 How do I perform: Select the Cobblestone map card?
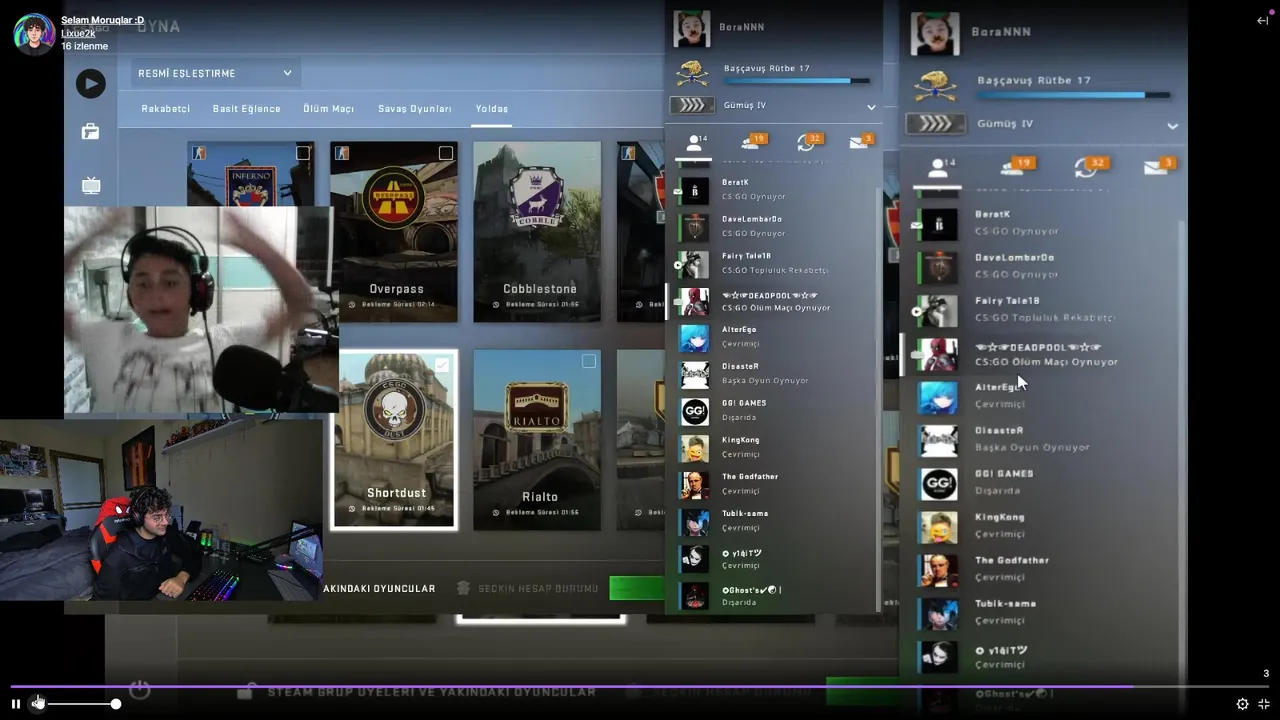pos(537,232)
